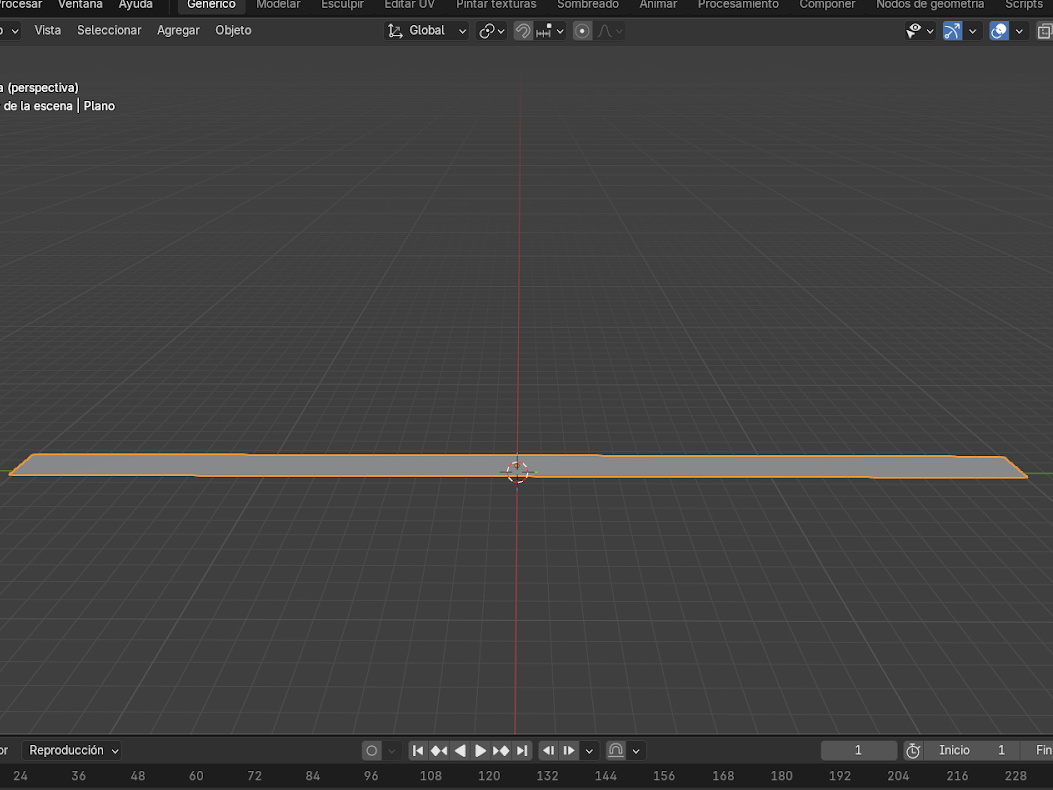Viewport: 1053px width, 790px height.
Task: Click the auto keying record button
Action: (x=372, y=751)
